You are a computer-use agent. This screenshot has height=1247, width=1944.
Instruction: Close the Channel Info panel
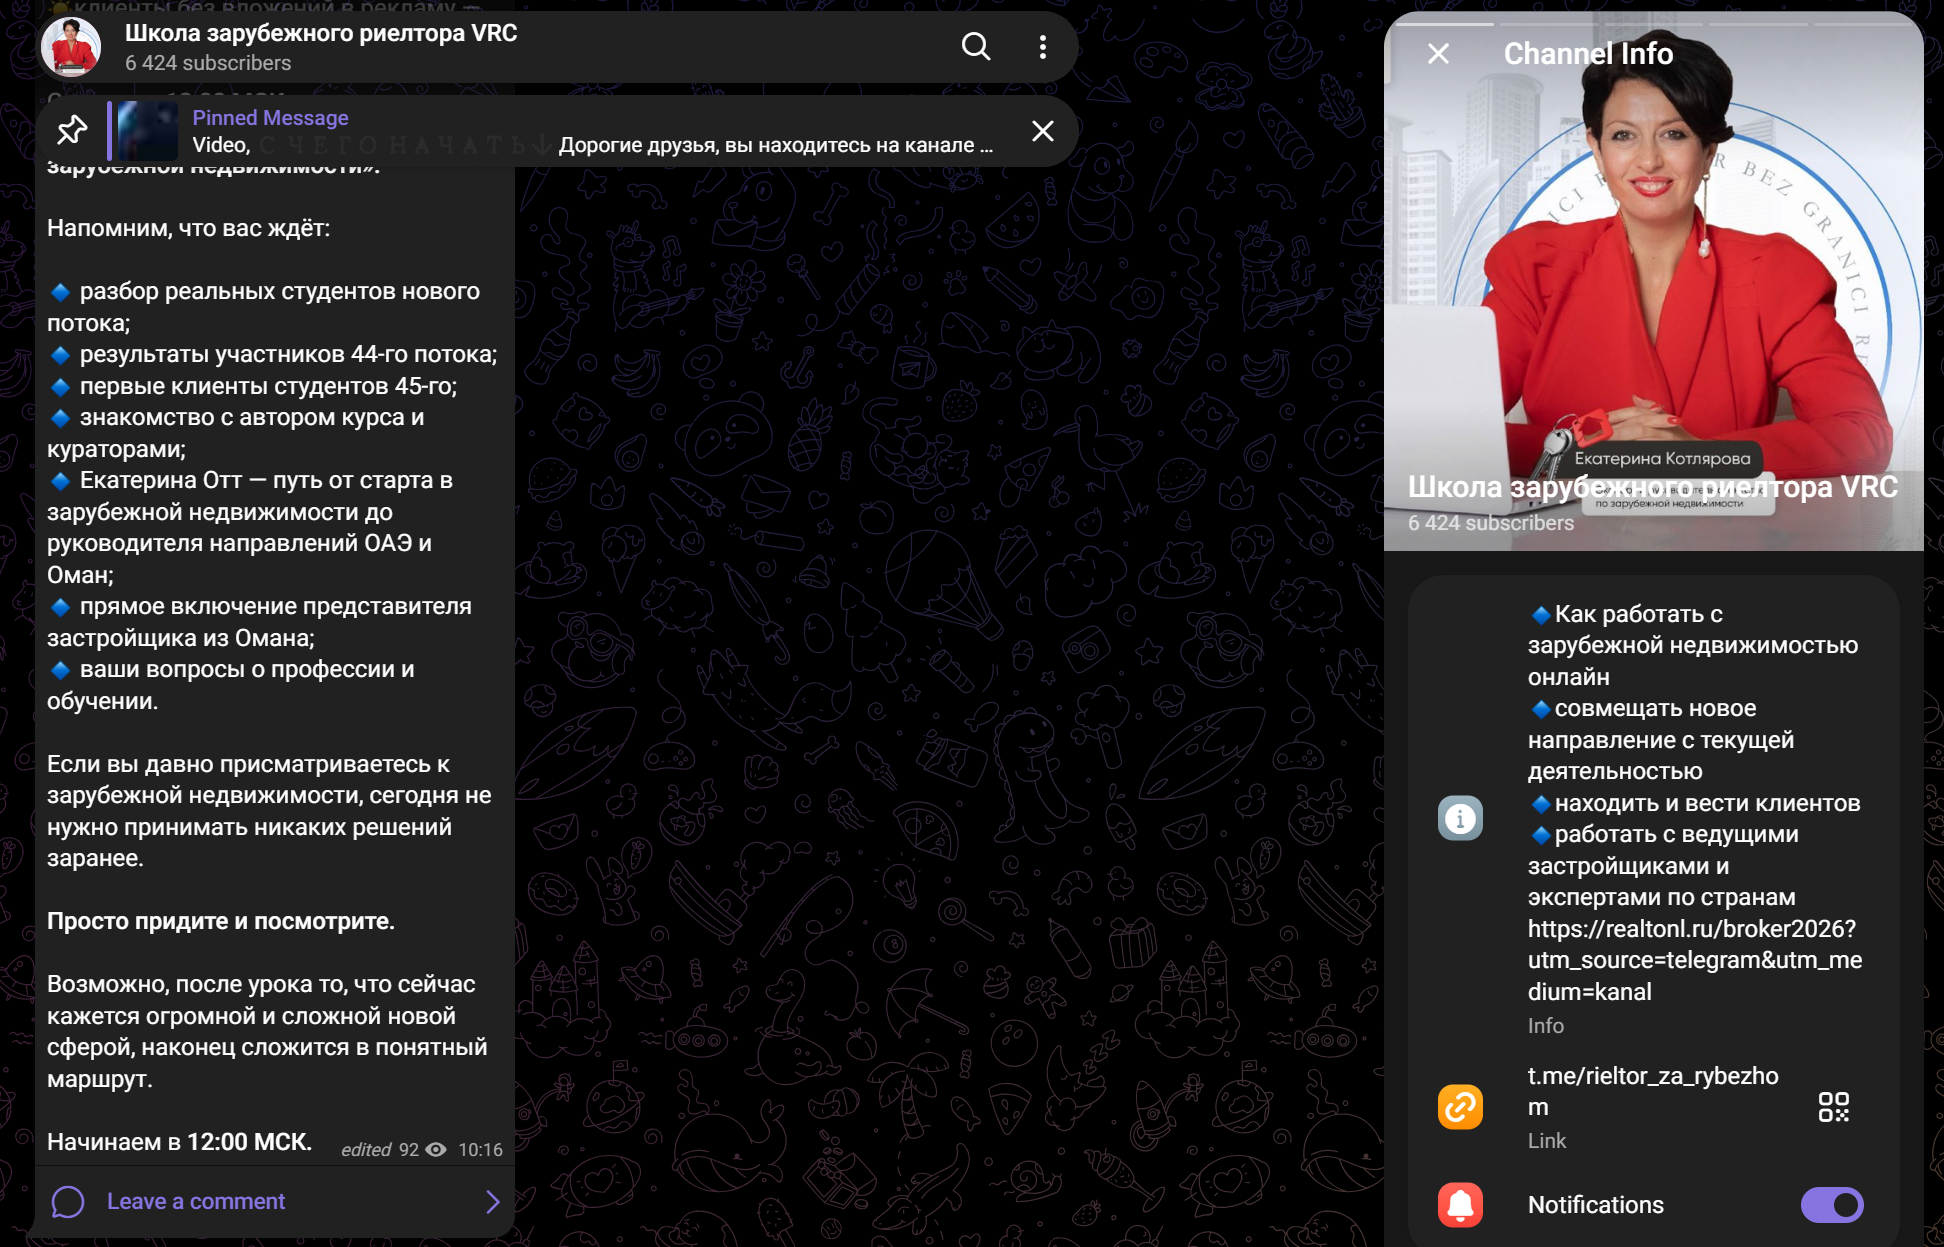coord(1438,54)
